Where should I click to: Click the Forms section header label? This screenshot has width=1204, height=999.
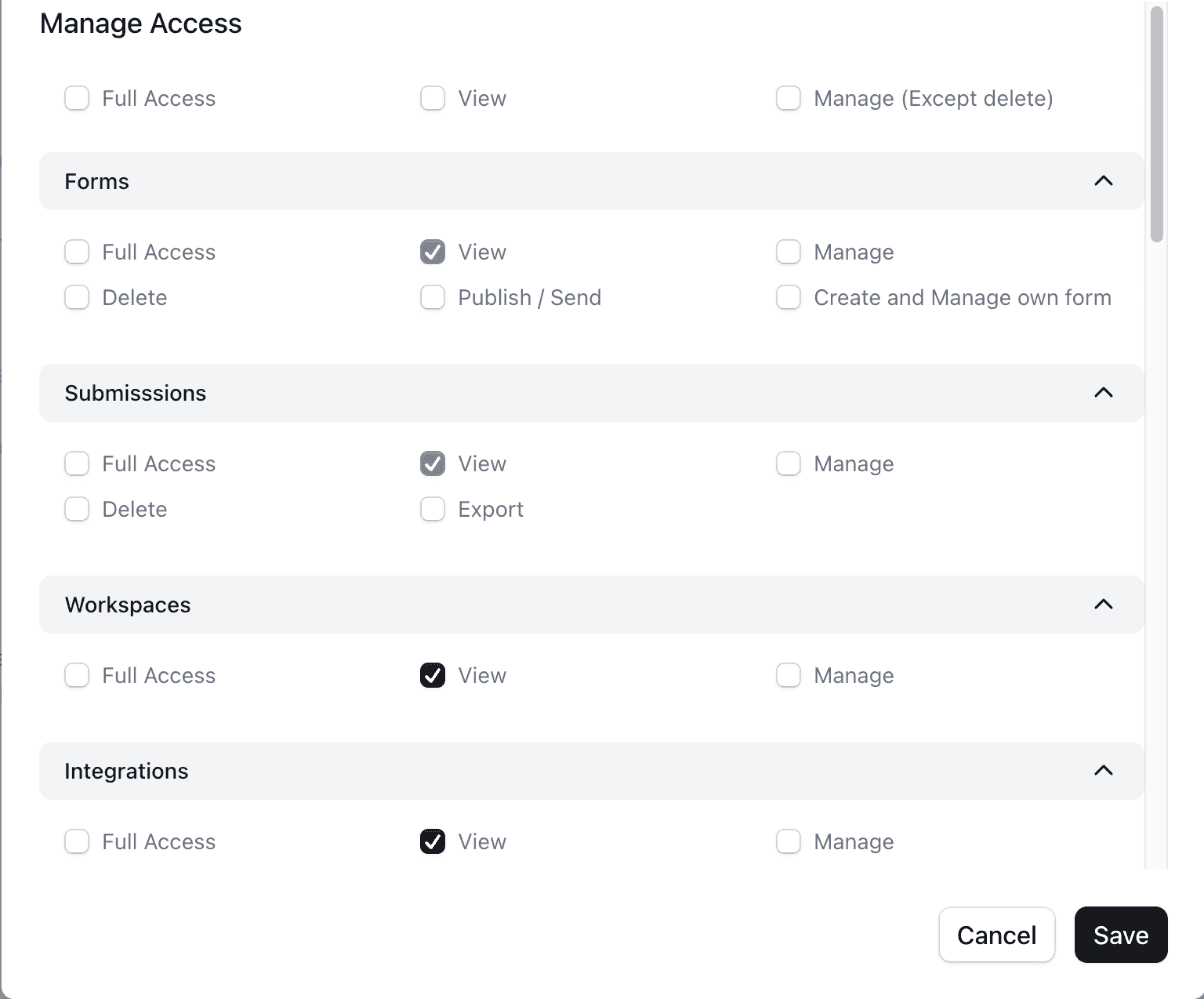pyautogui.click(x=97, y=181)
